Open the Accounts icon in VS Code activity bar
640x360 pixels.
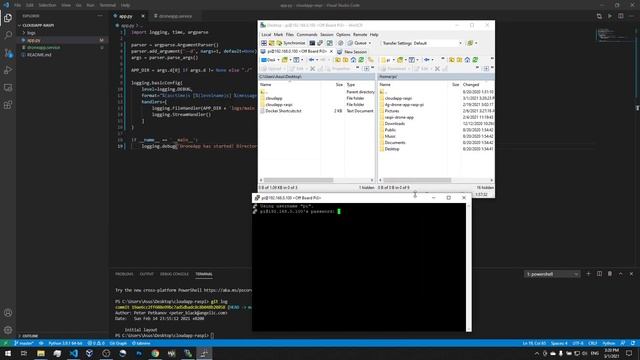(x=8, y=313)
